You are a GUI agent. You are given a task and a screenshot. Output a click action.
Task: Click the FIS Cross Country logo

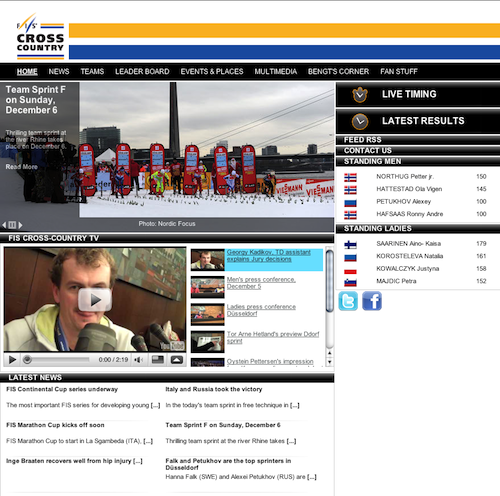tap(40, 37)
